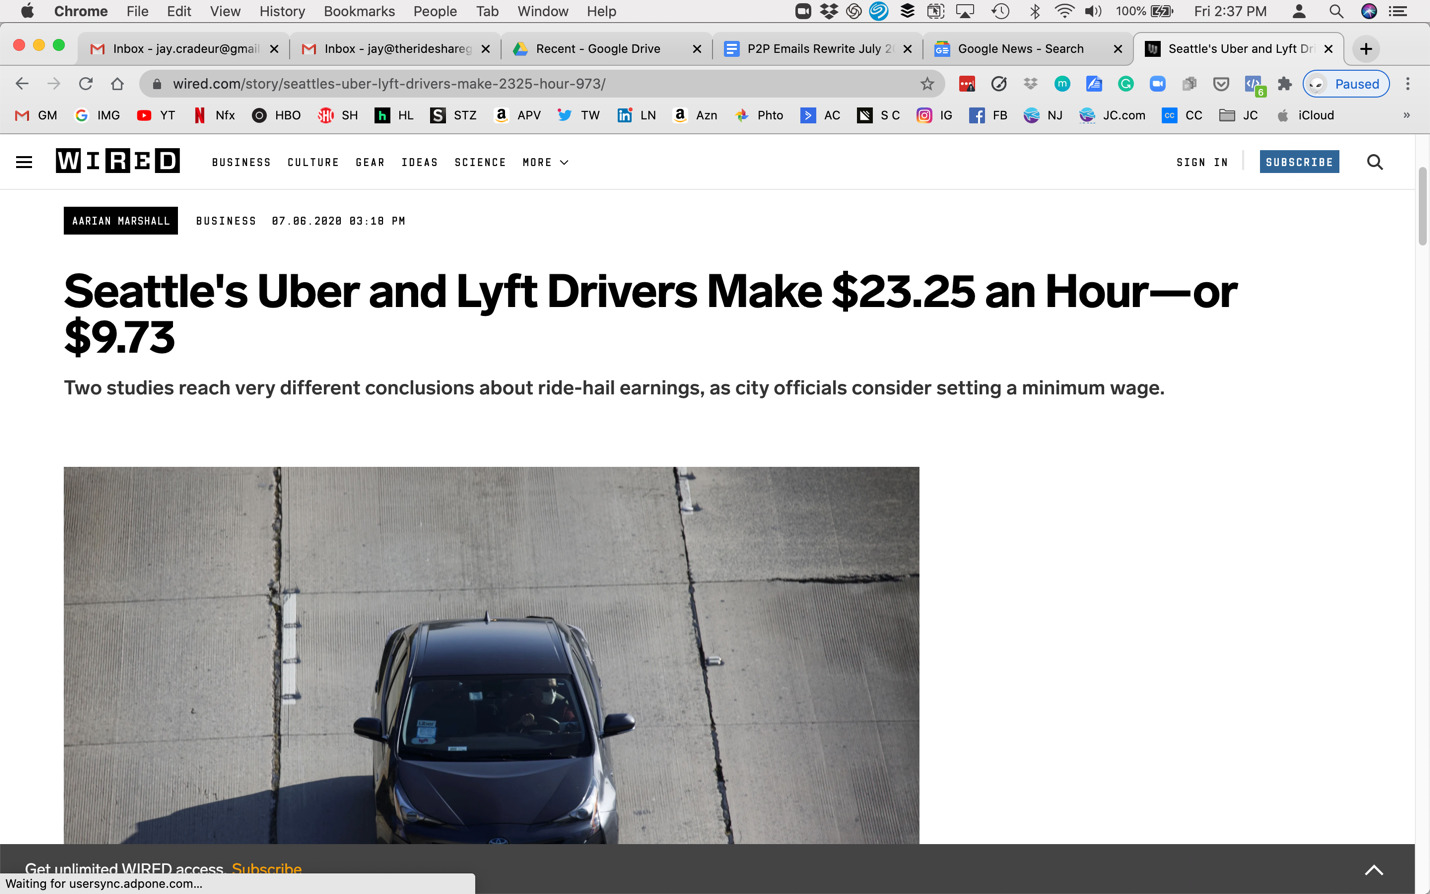Open the Hulu HL bookmark

coord(394,115)
